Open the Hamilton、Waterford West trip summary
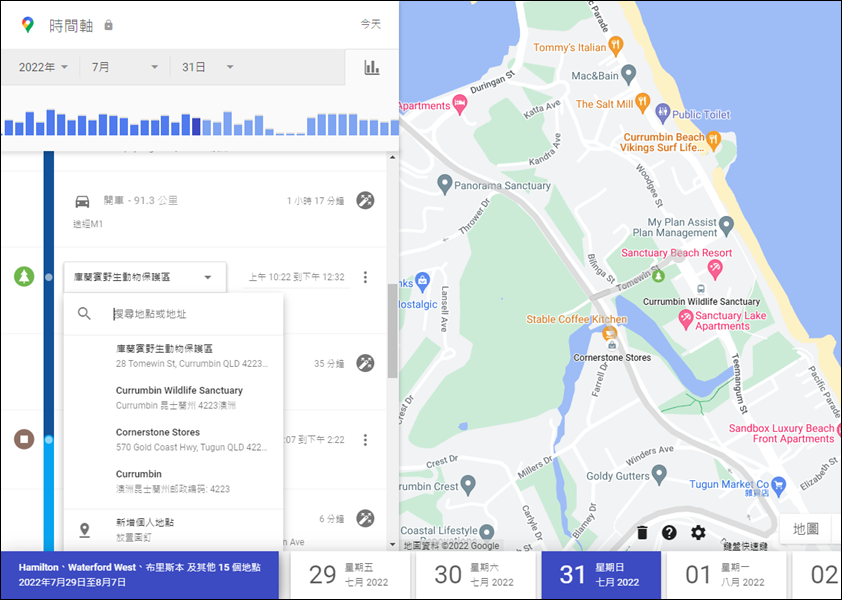842x600 pixels. [140, 575]
